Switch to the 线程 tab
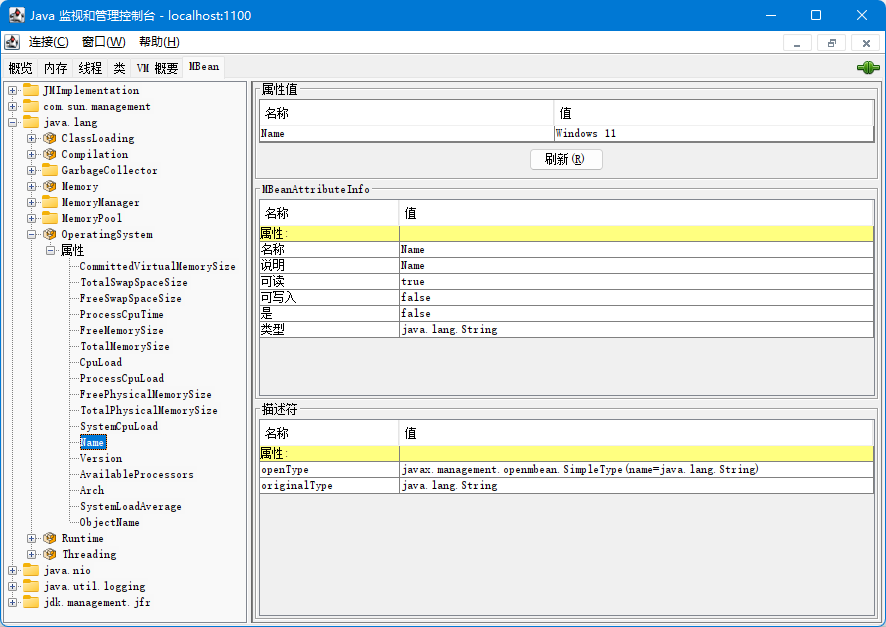 (90, 68)
